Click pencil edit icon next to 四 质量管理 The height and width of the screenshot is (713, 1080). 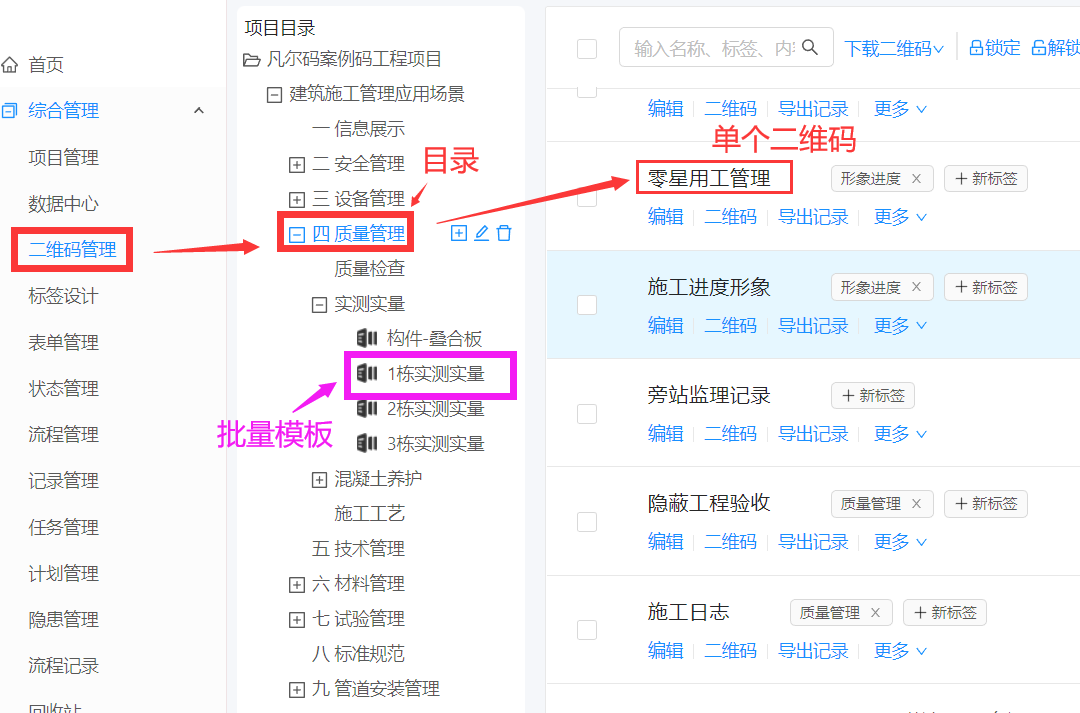coord(481,233)
